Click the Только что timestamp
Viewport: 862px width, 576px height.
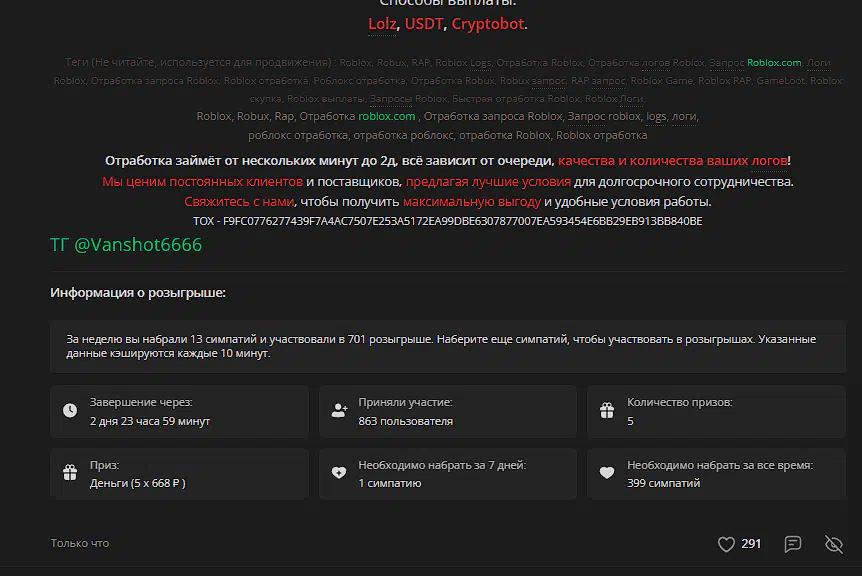pyautogui.click(x=80, y=543)
